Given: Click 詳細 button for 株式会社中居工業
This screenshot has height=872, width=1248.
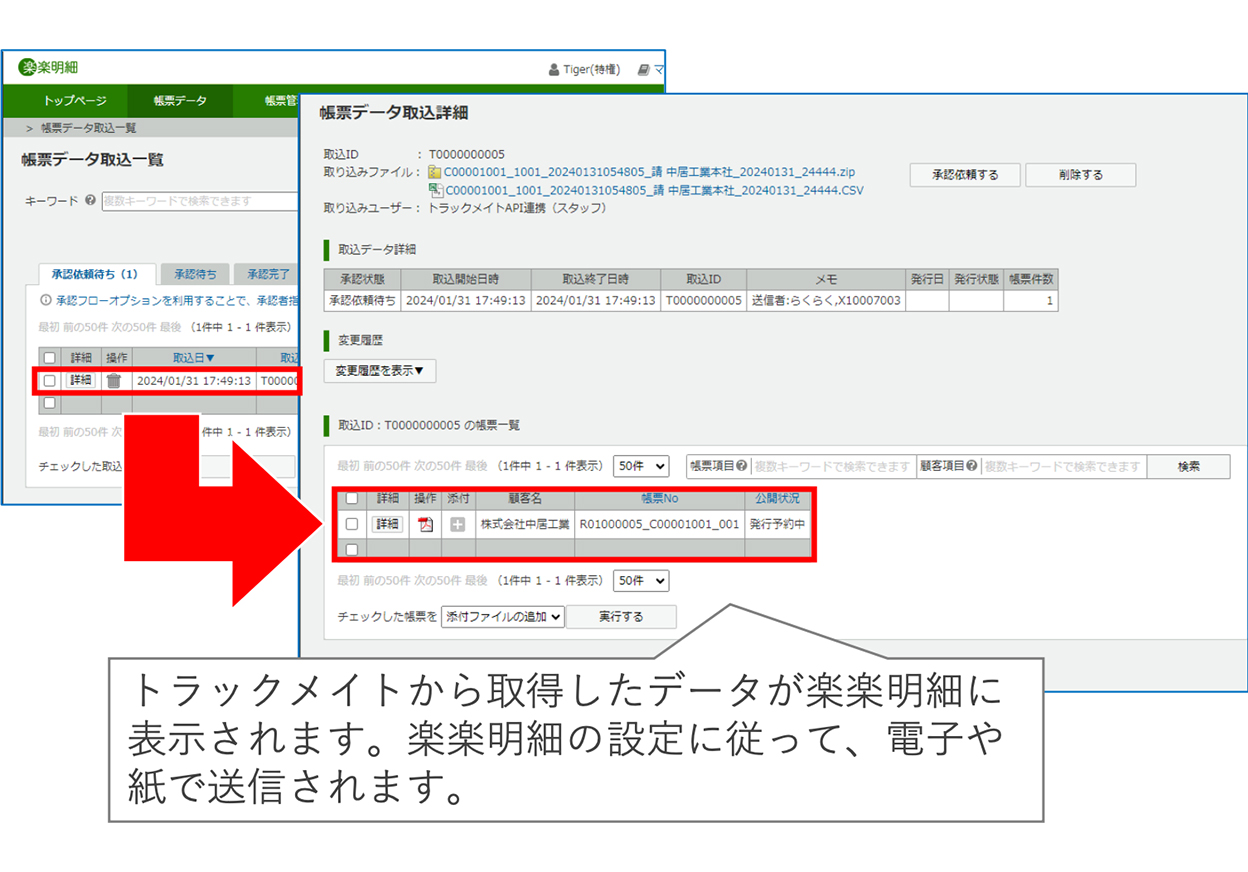Looking at the screenshot, I should [x=388, y=524].
